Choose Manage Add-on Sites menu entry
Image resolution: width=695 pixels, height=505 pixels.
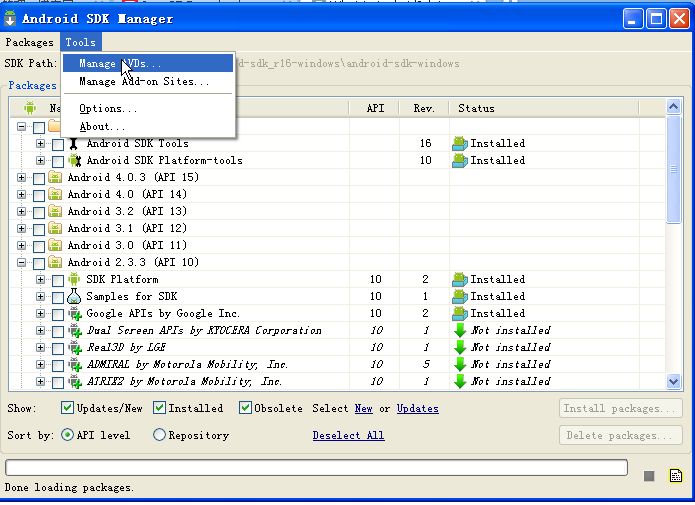148,82
